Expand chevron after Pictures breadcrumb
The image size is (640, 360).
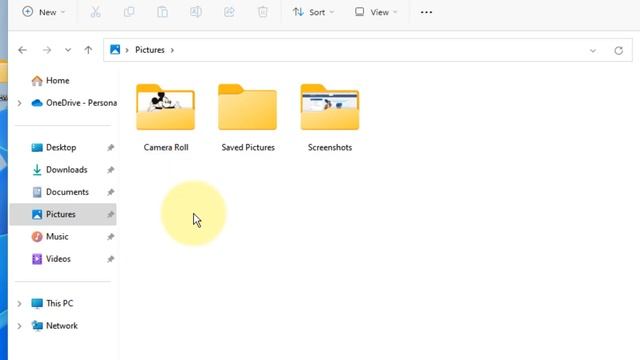[172, 50]
